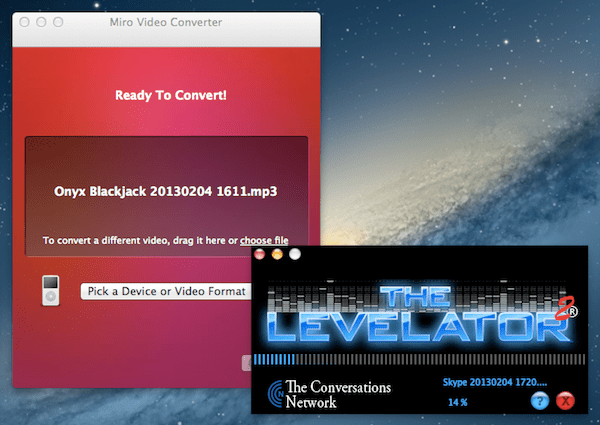
Task: Minimize Levelator using the orange button
Action: 277,254
